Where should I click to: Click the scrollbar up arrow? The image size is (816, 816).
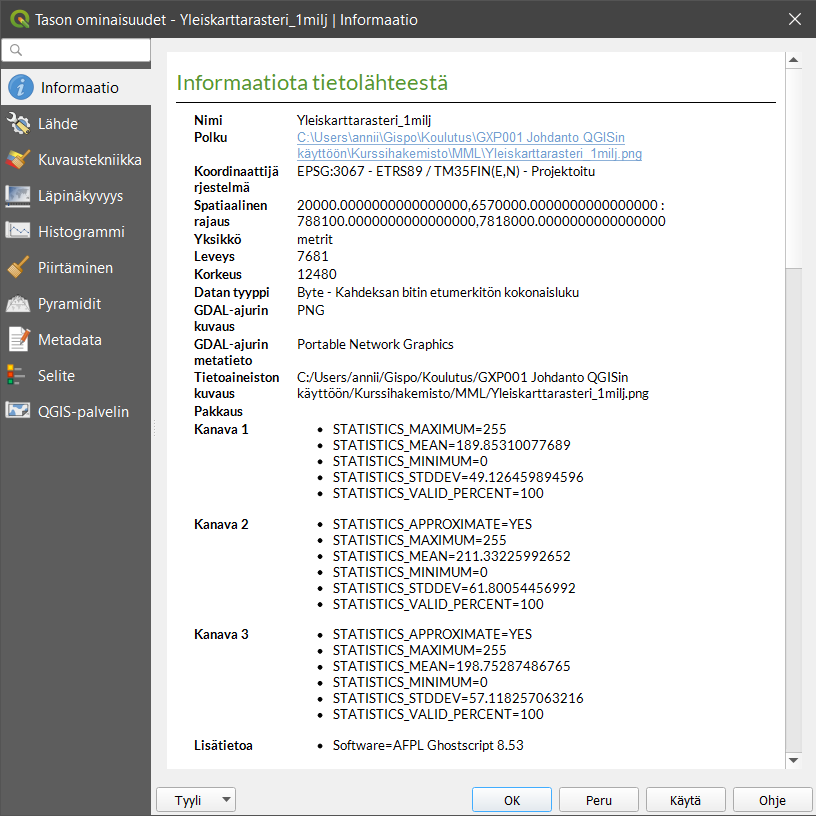(794, 61)
